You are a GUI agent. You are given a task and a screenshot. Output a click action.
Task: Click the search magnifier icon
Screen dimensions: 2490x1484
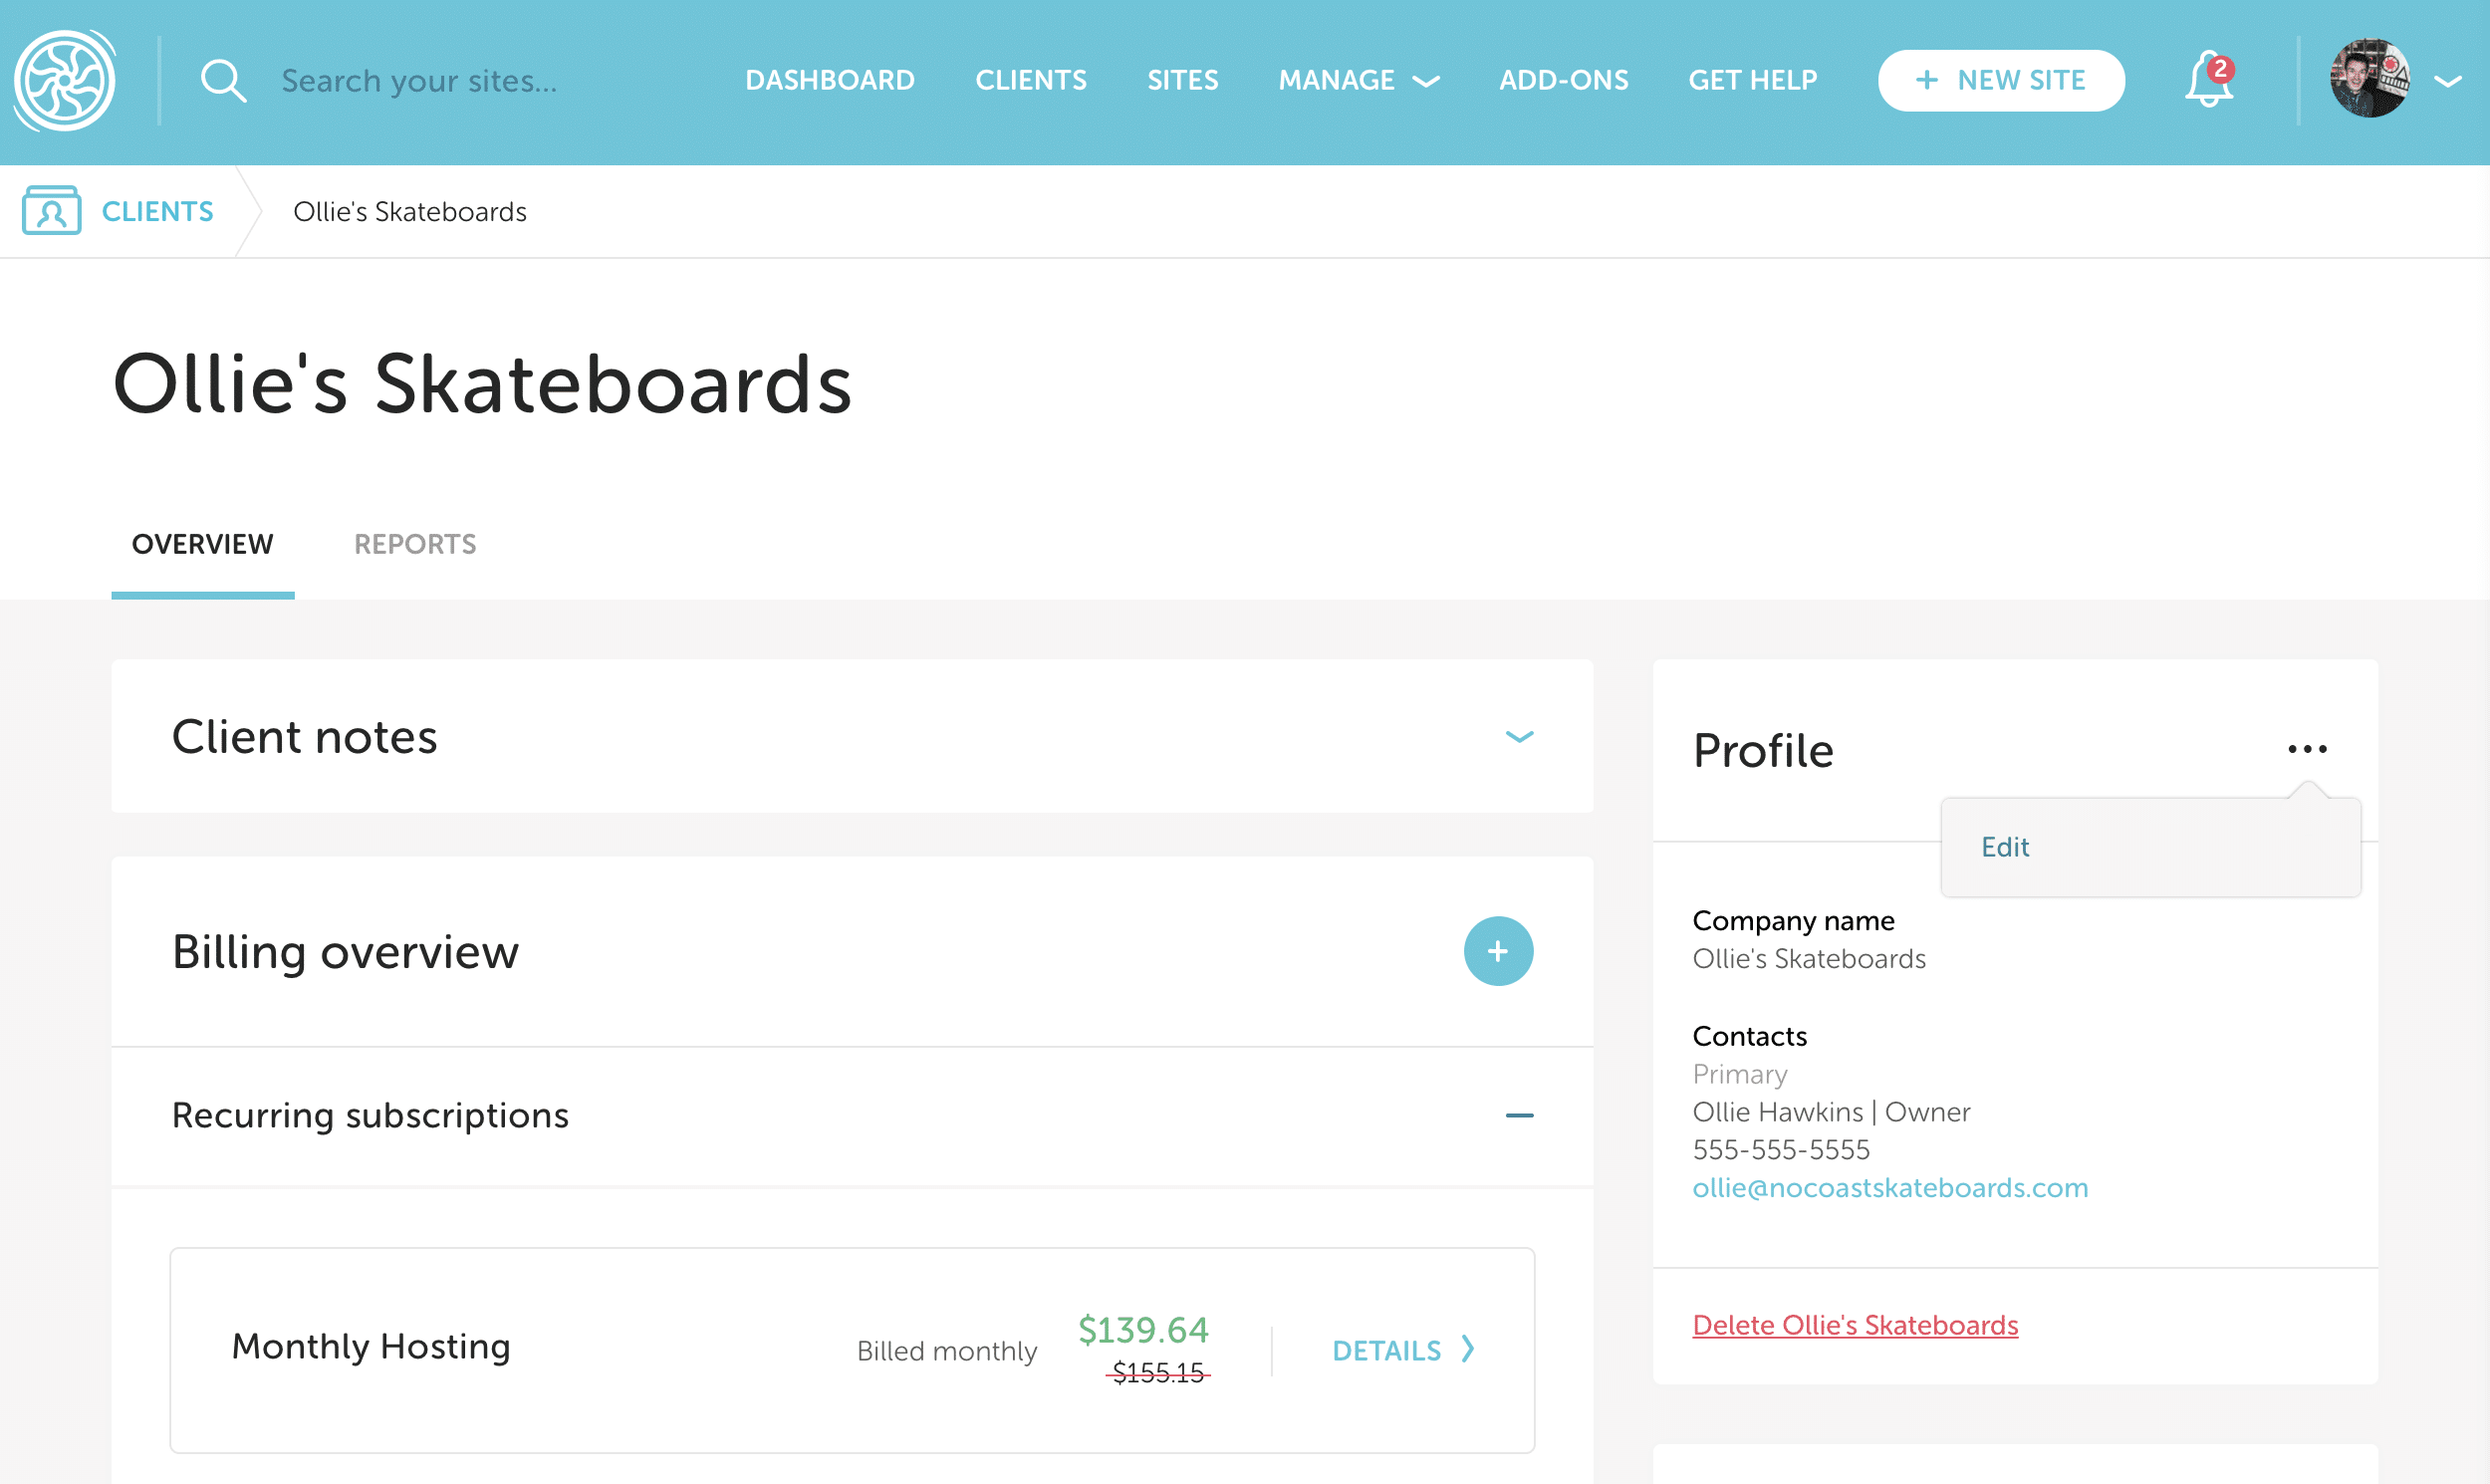click(x=223, y=80)
